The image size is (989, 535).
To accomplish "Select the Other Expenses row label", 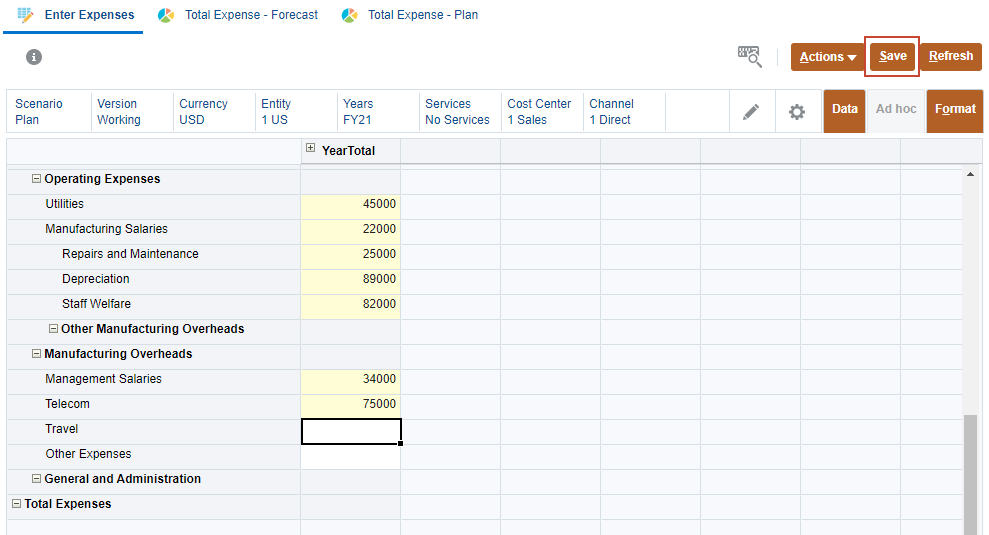I will tap(88, 454).
